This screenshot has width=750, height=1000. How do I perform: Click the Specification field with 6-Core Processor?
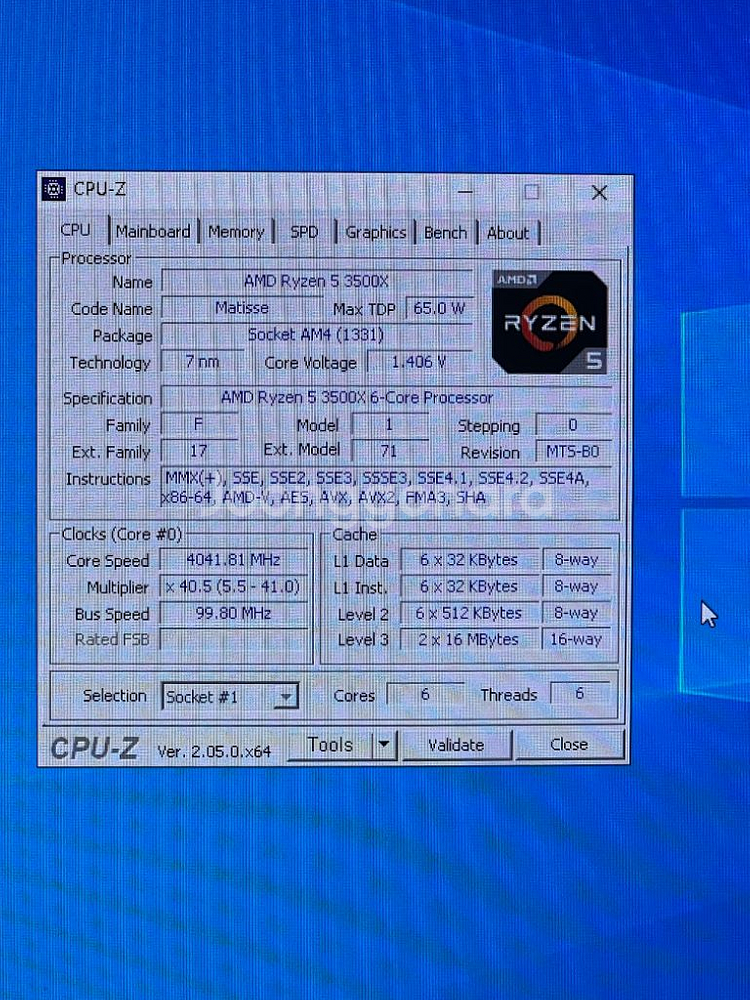[x=387, y=397]
